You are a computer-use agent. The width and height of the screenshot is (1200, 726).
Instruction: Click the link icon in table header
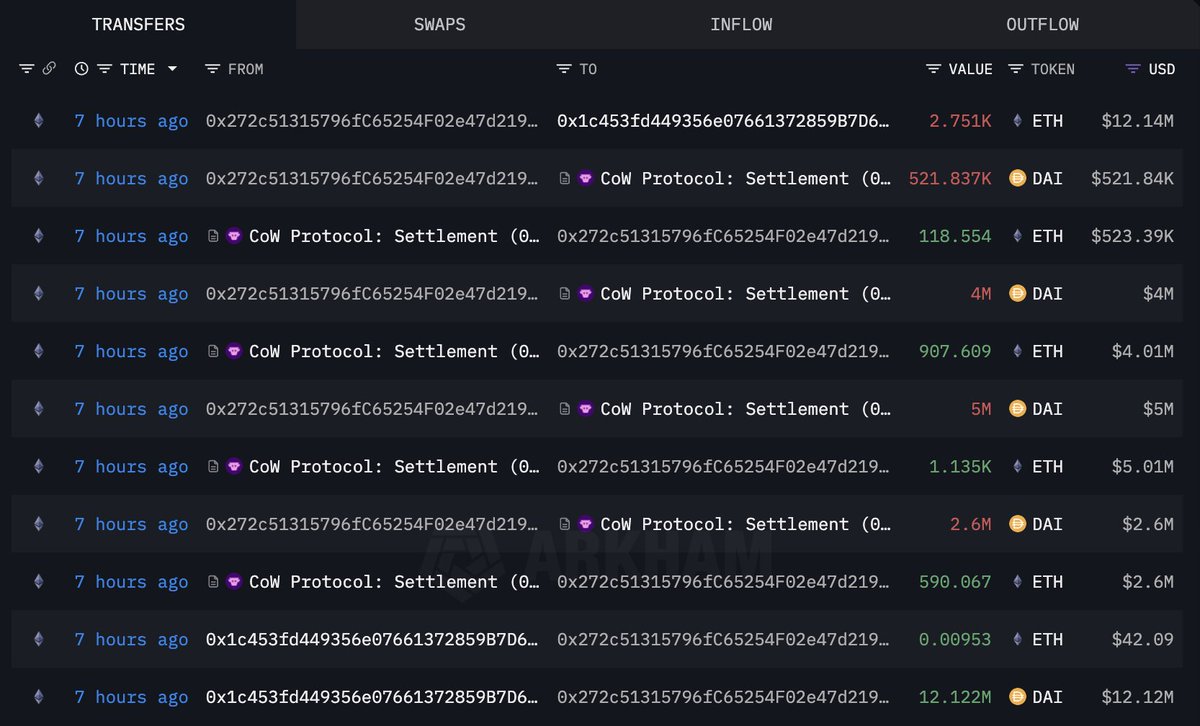49,69
